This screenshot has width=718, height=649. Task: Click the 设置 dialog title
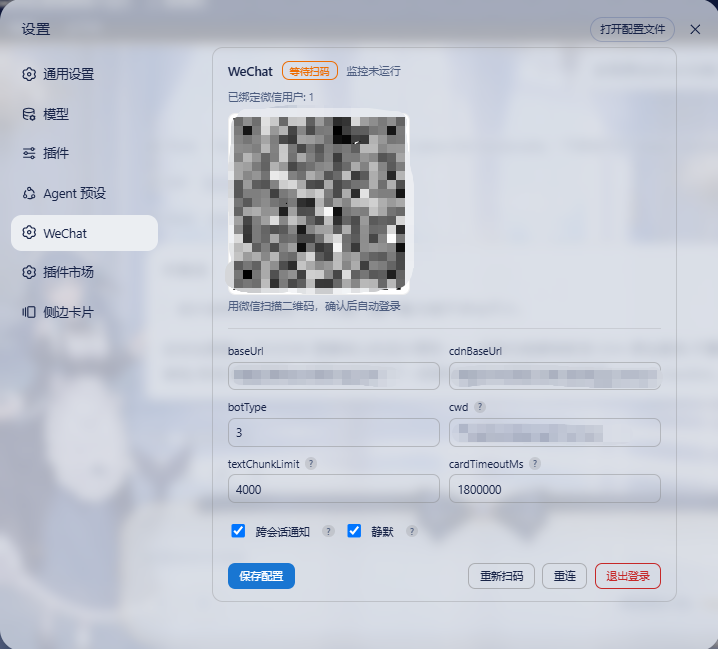36,29
